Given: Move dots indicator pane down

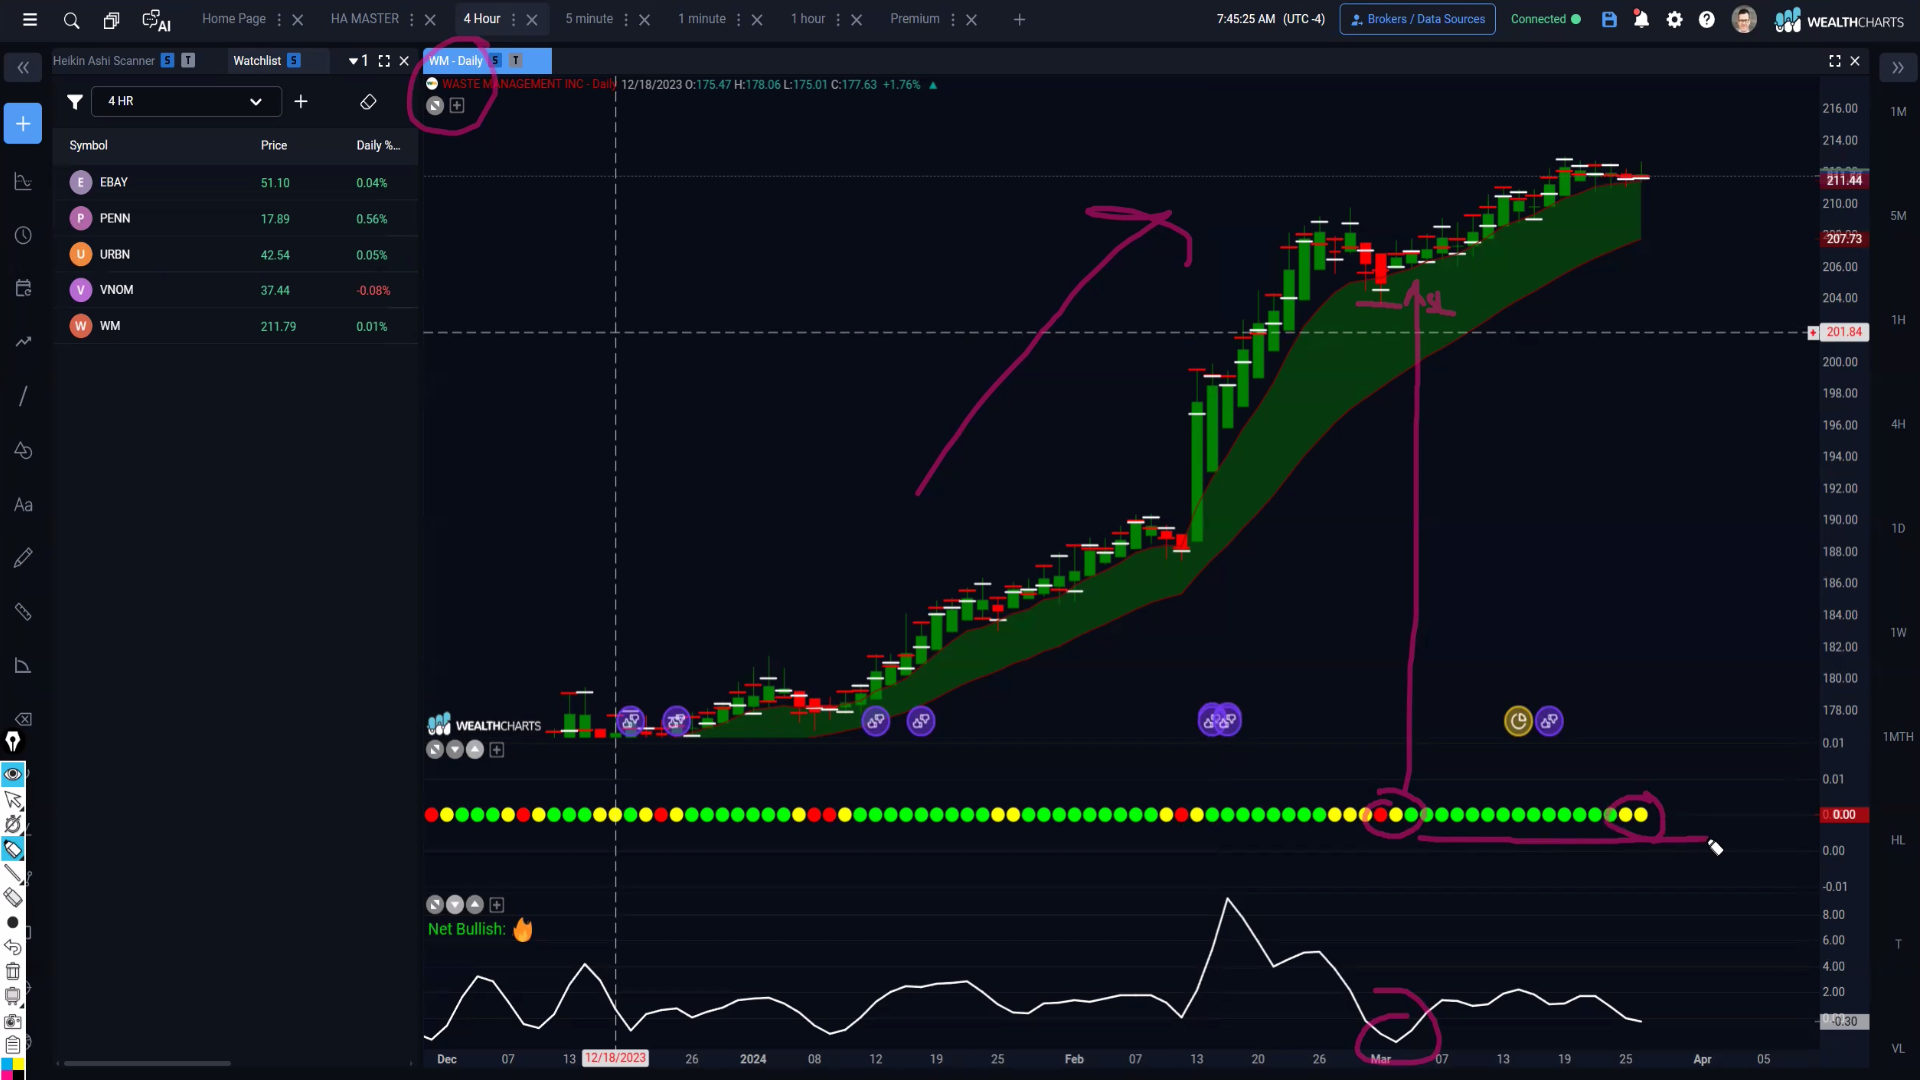Looking at the screenshot, I should click(455, 750).
